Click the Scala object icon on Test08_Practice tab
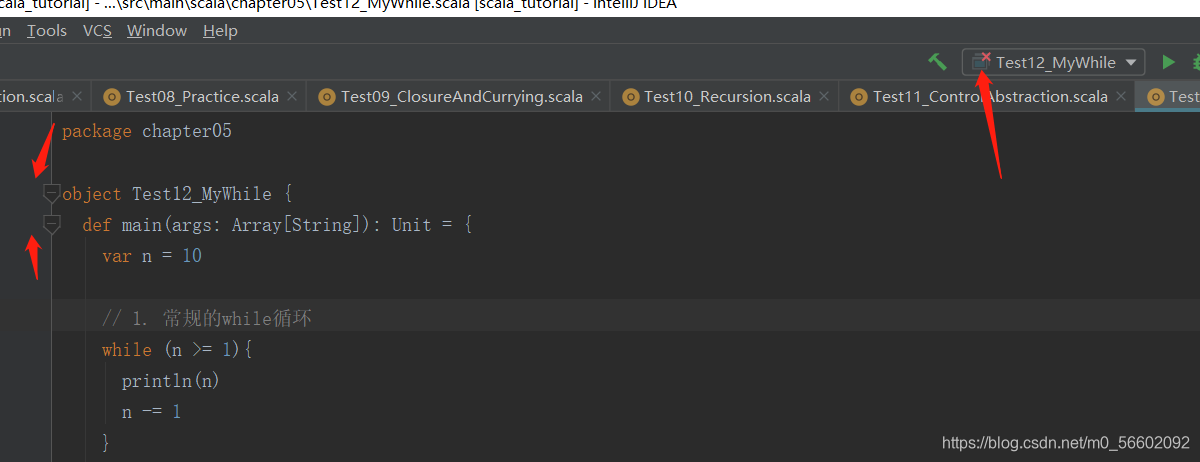This screenshot has height=462, width=1200. 111,97
